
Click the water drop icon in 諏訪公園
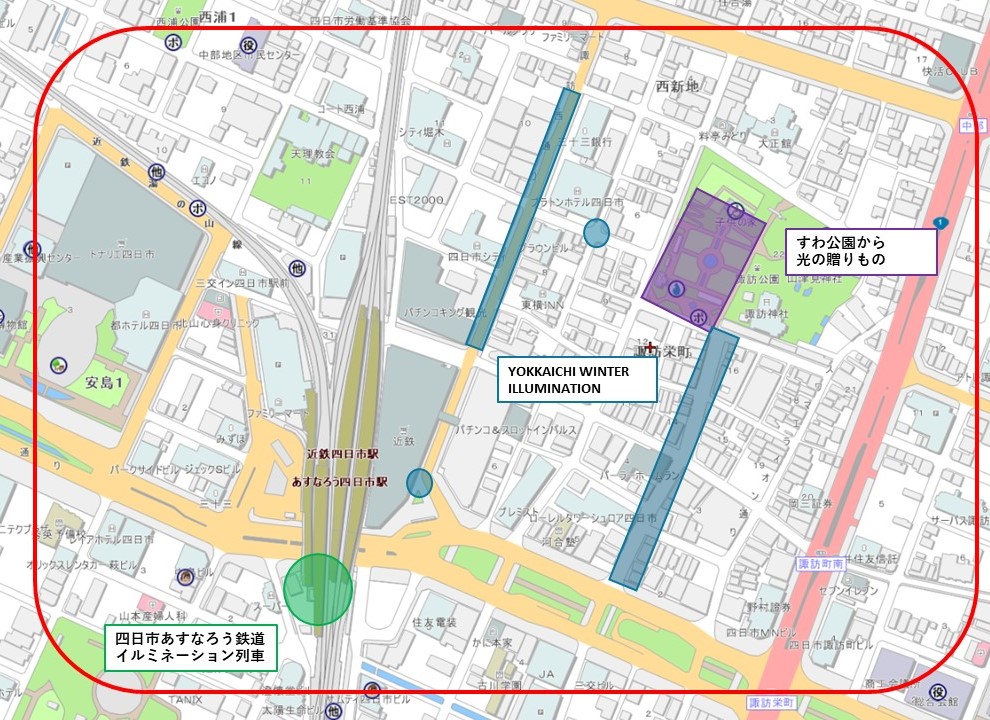[x=677, y=290]
